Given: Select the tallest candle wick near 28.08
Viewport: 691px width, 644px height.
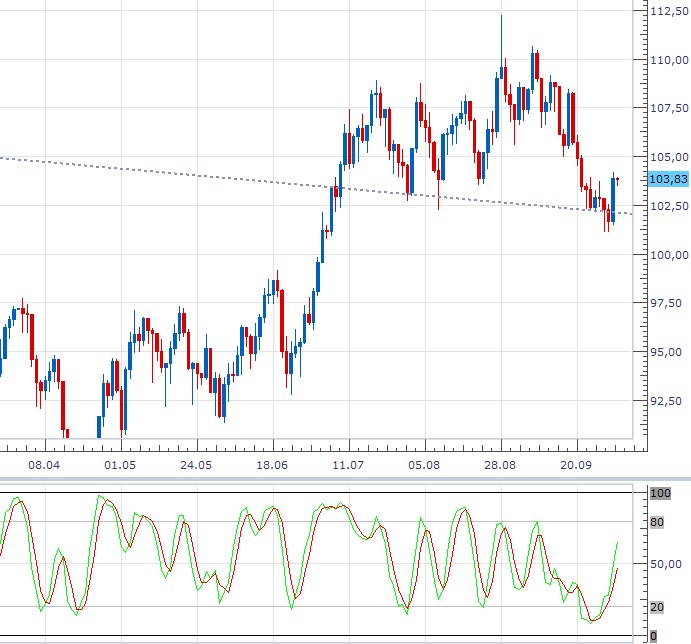Looking at the screenshot, I should pos(502,41).
